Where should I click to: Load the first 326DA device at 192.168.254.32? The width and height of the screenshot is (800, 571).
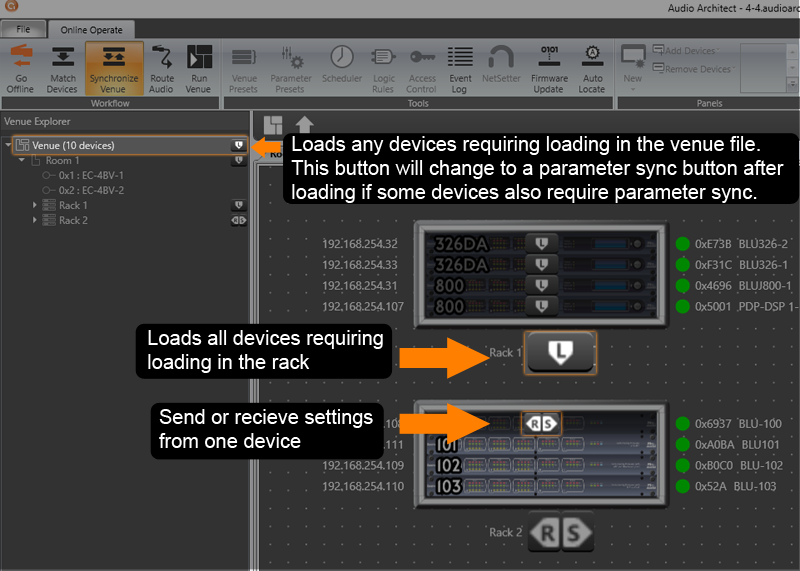[x=541, y=243]
